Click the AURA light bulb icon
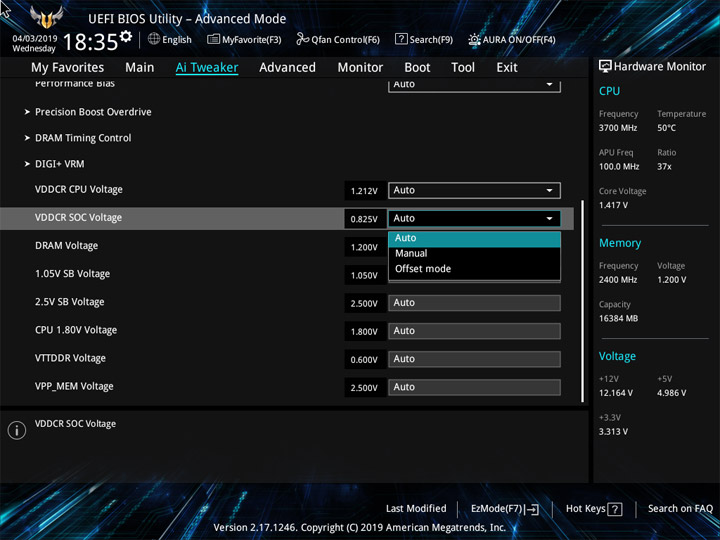 474,39
